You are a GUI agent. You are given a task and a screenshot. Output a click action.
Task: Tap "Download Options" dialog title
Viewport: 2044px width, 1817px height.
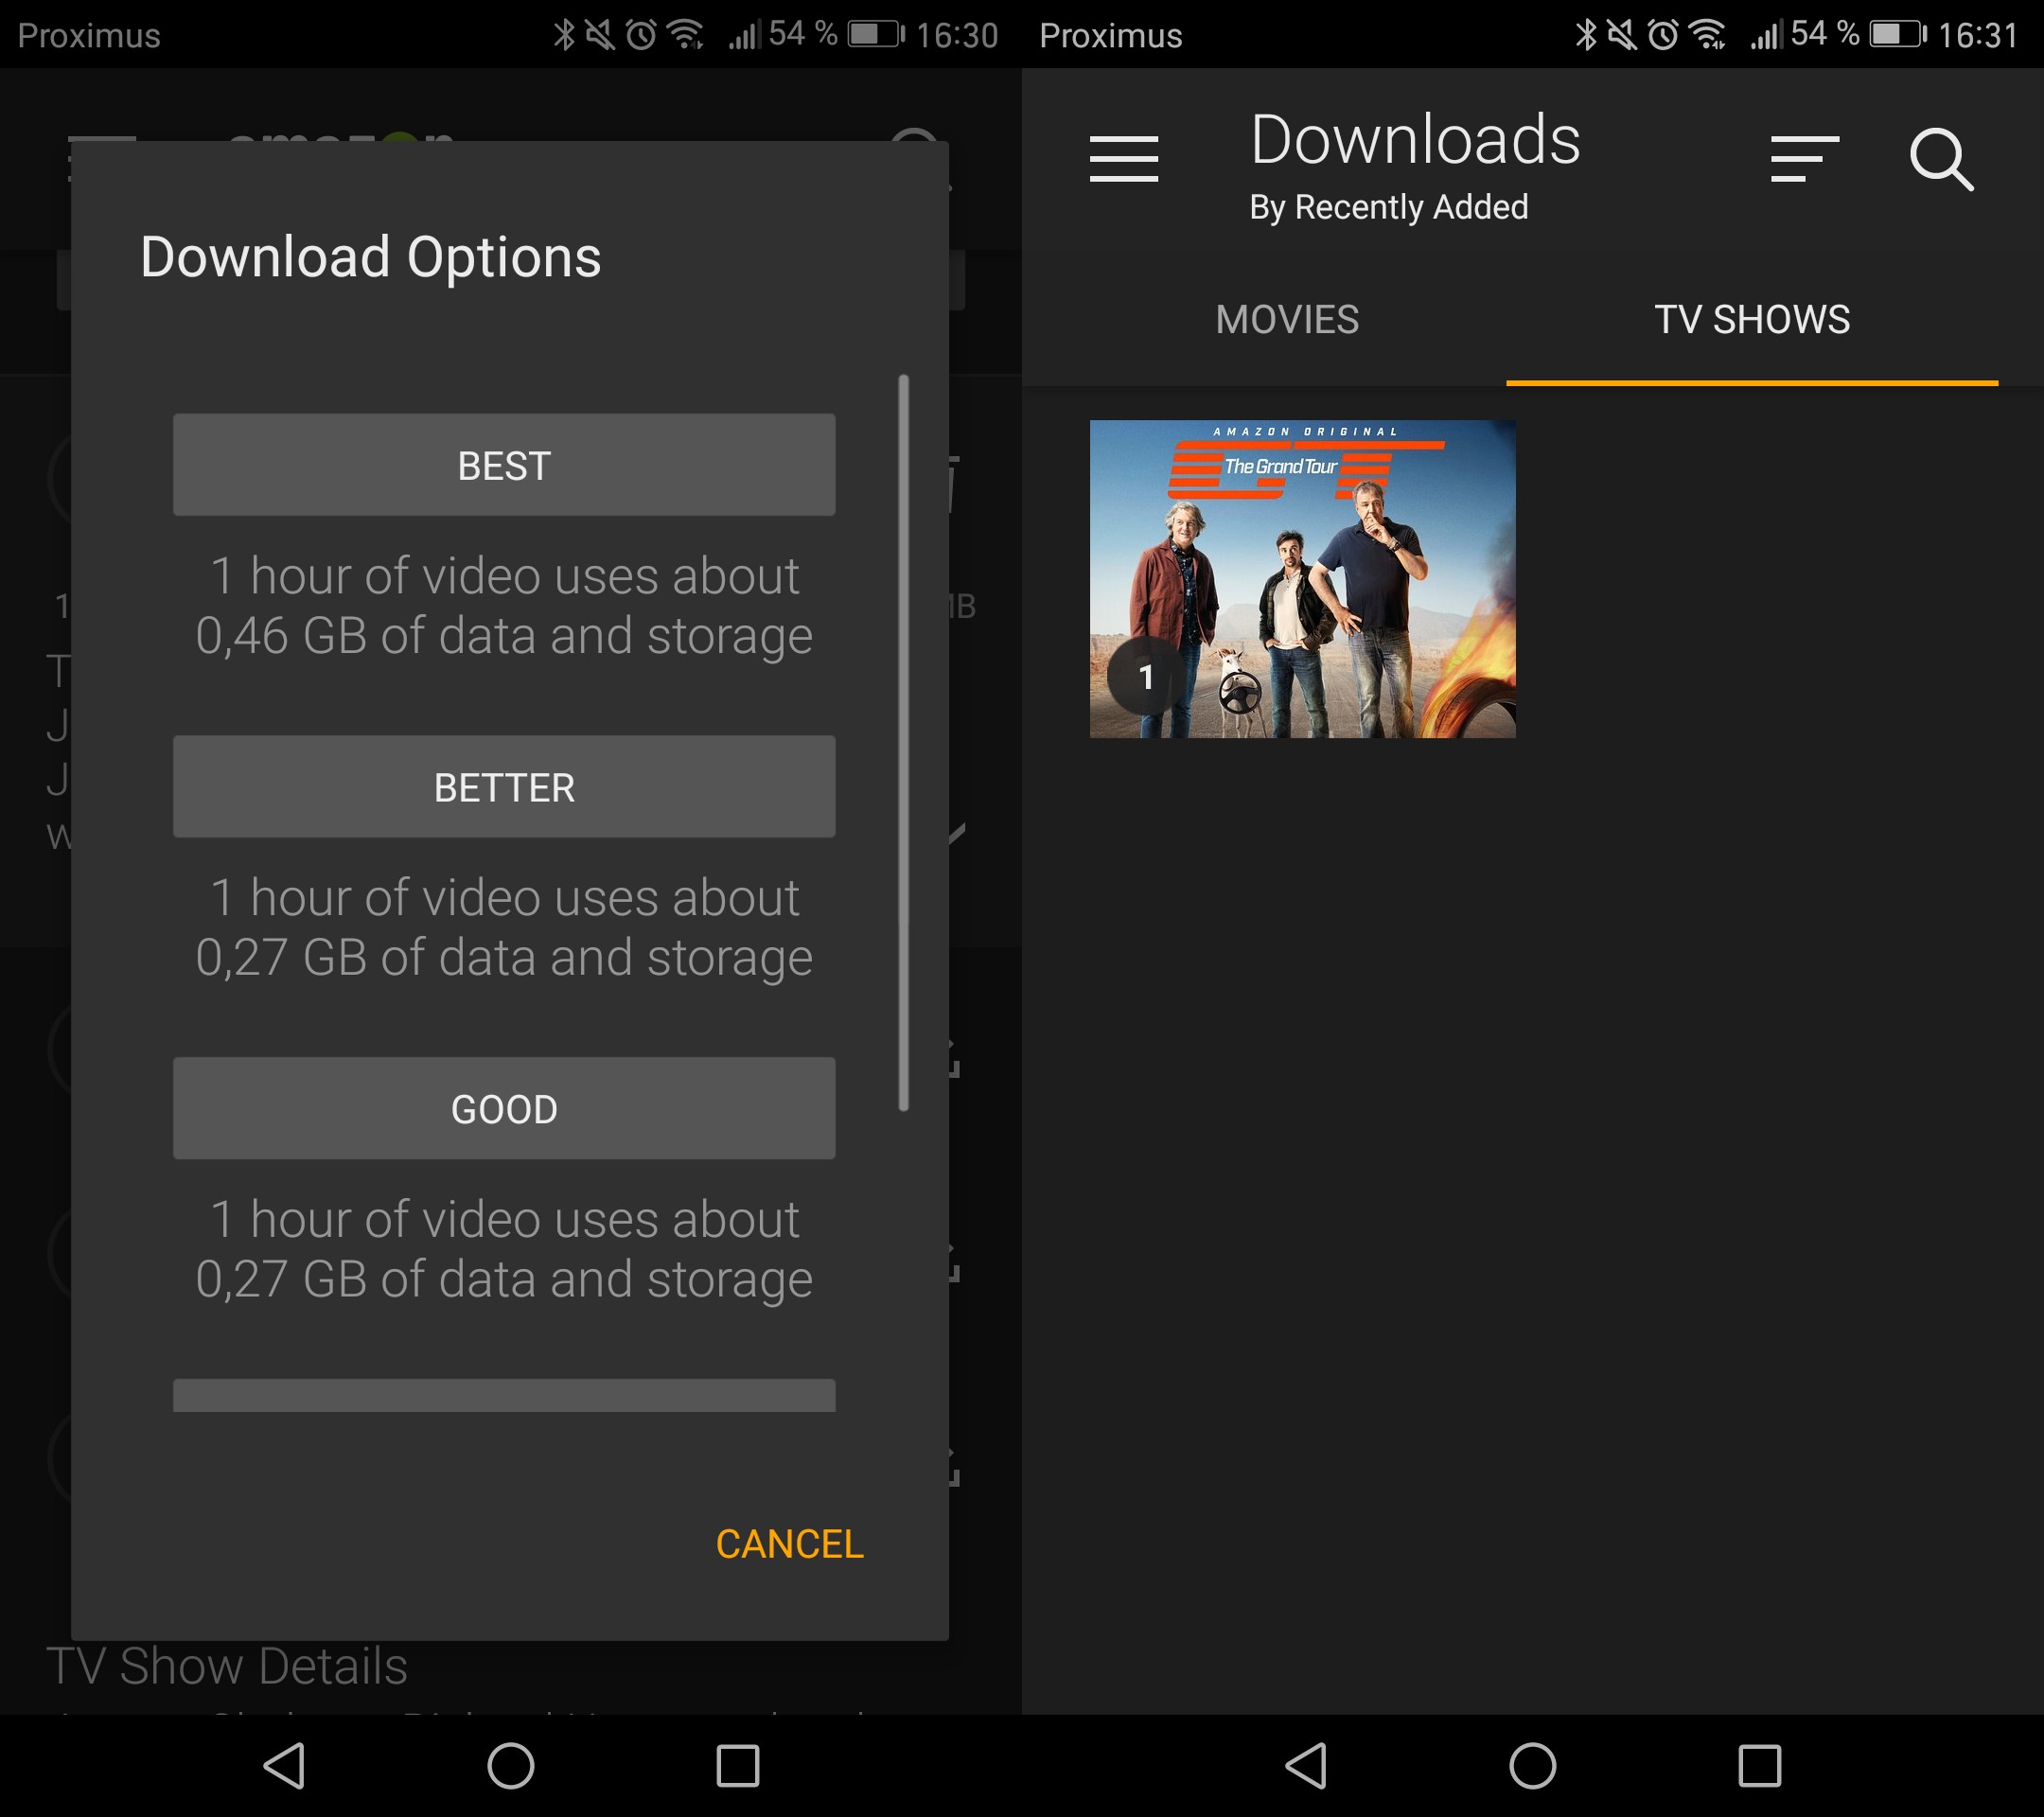coord(371,257)
